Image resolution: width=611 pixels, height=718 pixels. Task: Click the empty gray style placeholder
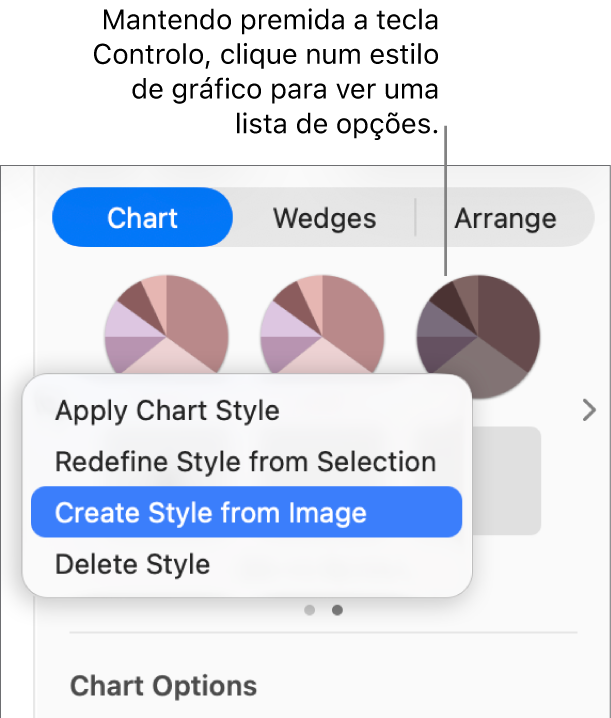click(x=508, y=480)
